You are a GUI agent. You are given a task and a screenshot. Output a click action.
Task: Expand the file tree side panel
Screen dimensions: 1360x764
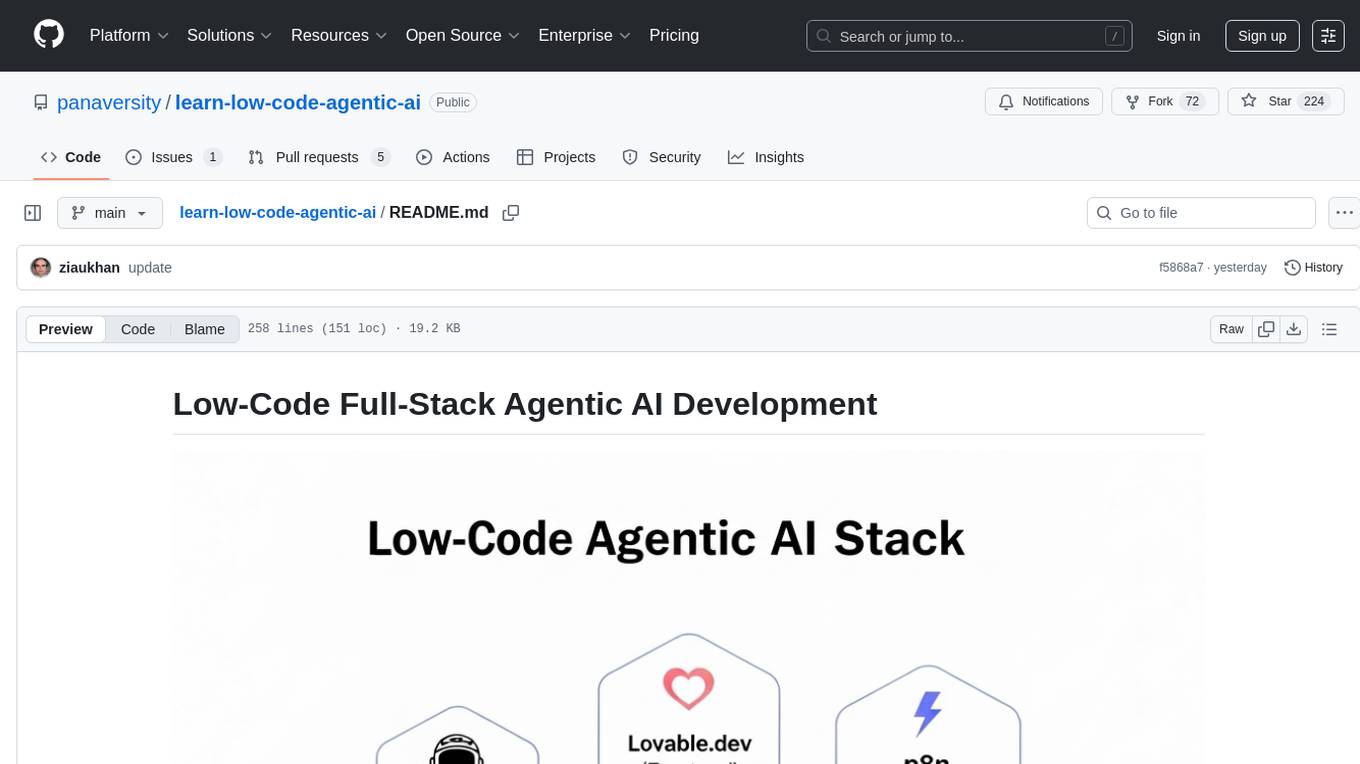(x=33, y=213)
